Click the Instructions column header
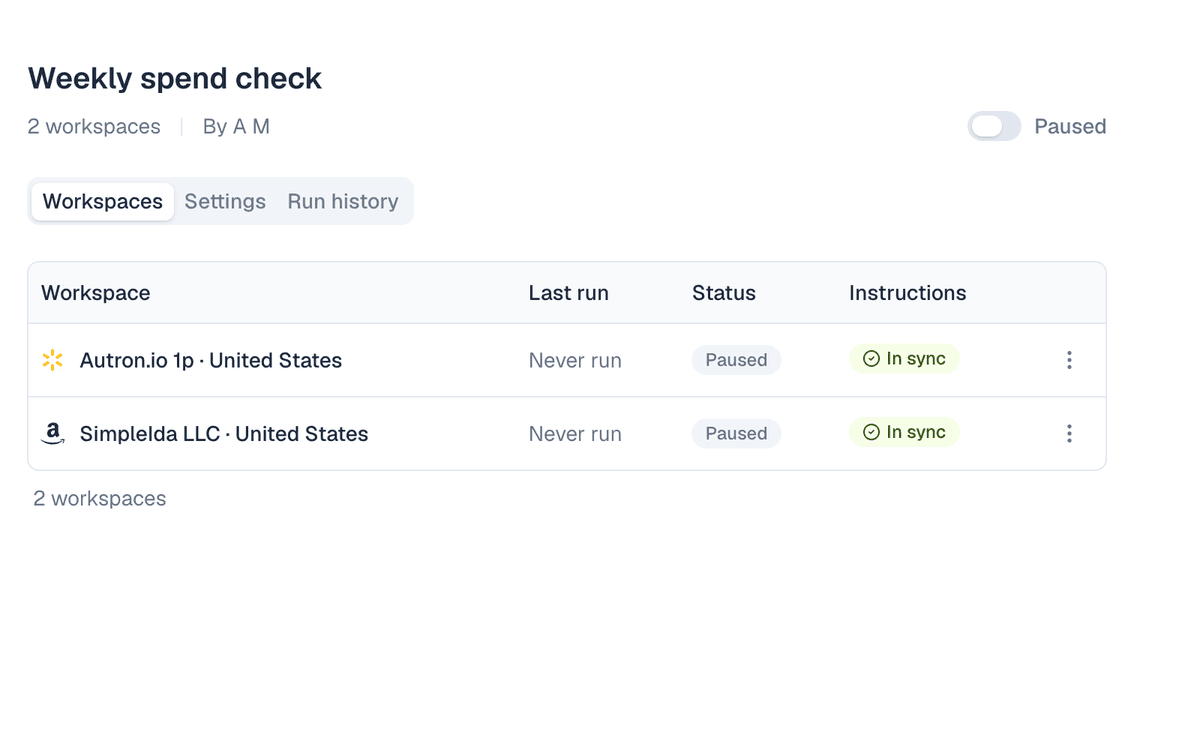Screen dimensions: 1200x750 pyautogui.click(x=908, y=293)
